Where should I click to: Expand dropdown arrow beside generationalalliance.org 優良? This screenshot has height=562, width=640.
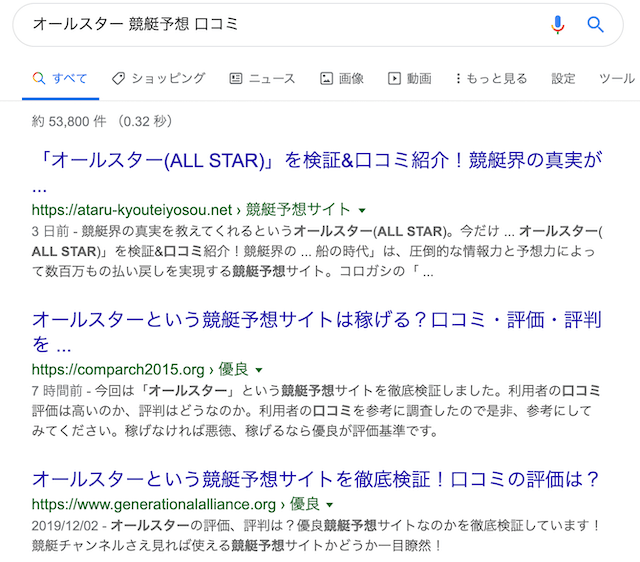[x=330, y=505]
